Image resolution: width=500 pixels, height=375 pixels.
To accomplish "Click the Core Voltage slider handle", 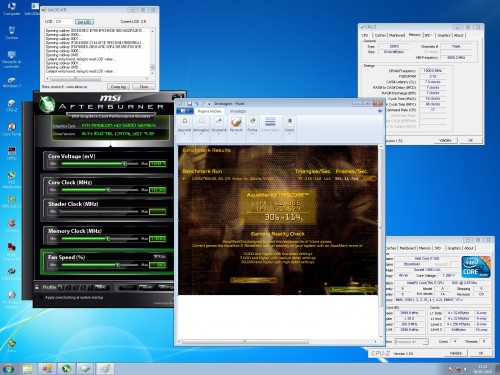I will pyautogui.click(x=124, y=163).
